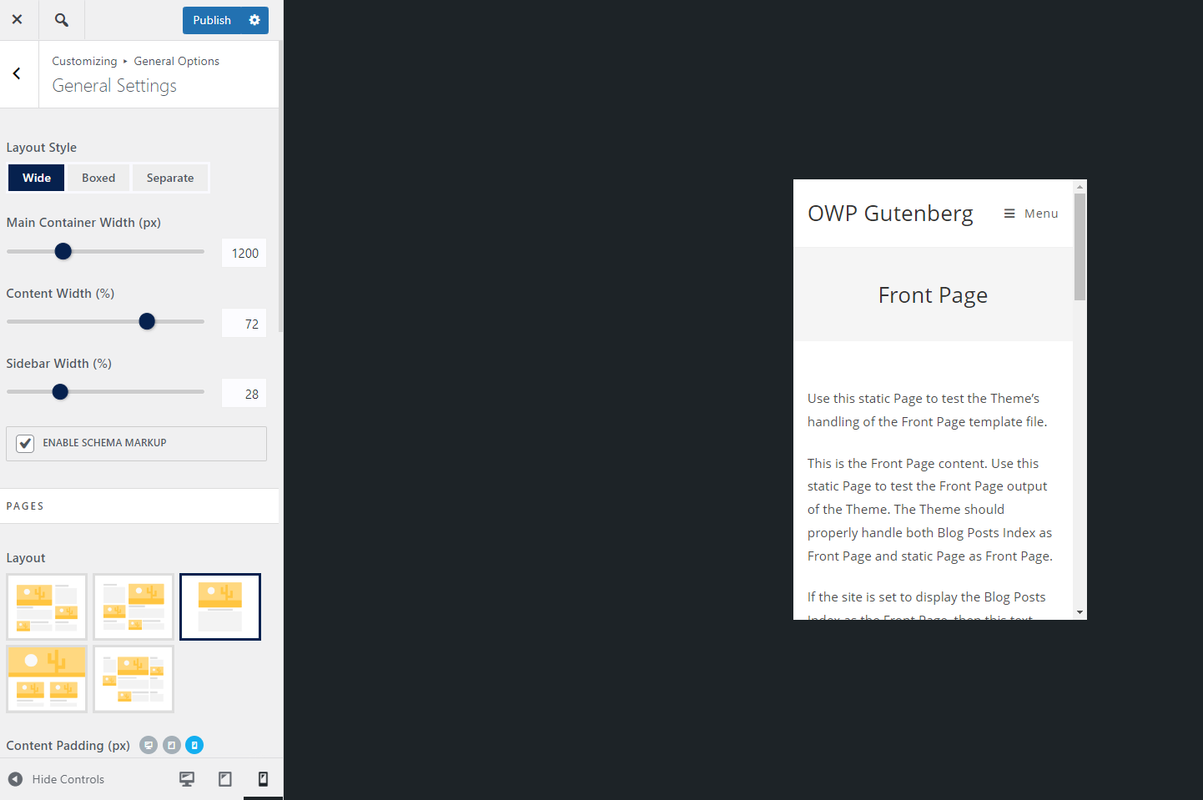
Task: Click the General Settings heading text
Action: (x=114, y=86)
